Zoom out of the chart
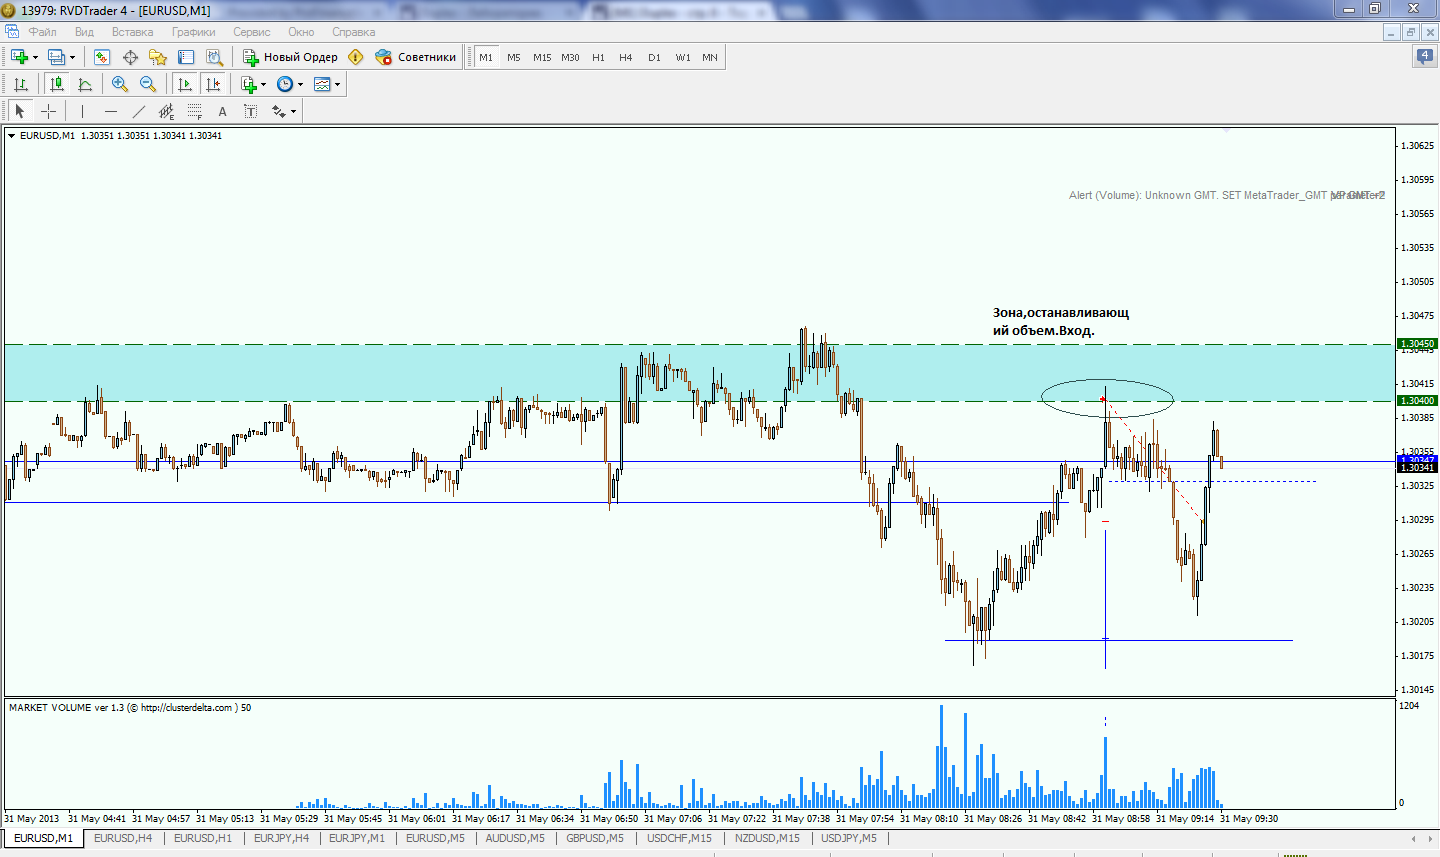The width and height of the screenshot is (1440, 857). 148,84
